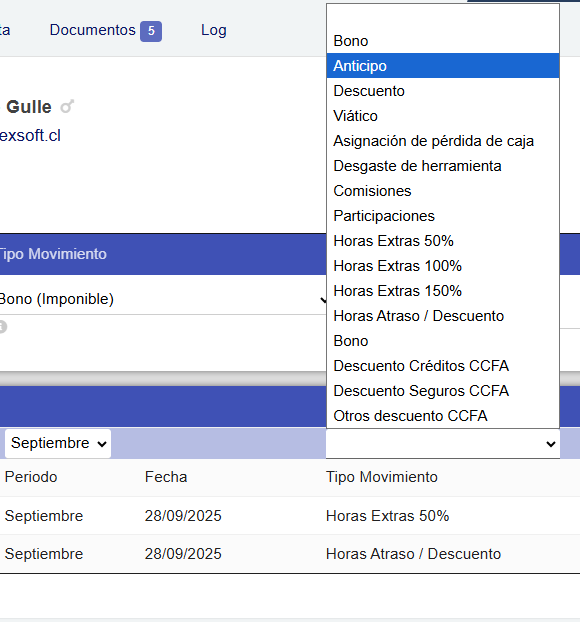Viewport: 580px width, 622px height.
Task: Open the exsoft.cl email link
Action: (x=30, y=136)
